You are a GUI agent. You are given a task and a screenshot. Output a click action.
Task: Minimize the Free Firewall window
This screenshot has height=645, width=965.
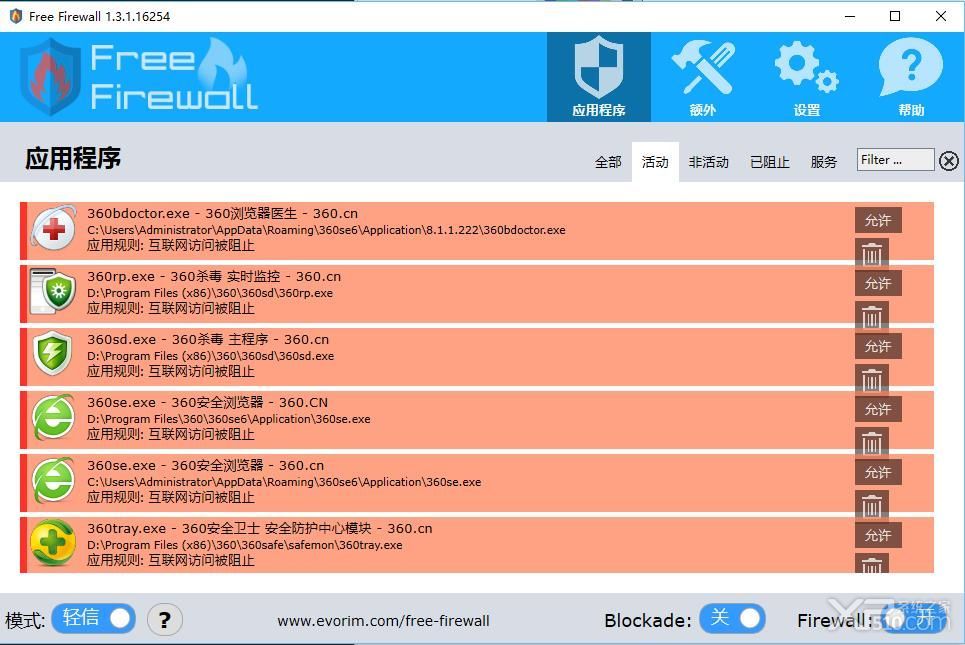point(850,16)
